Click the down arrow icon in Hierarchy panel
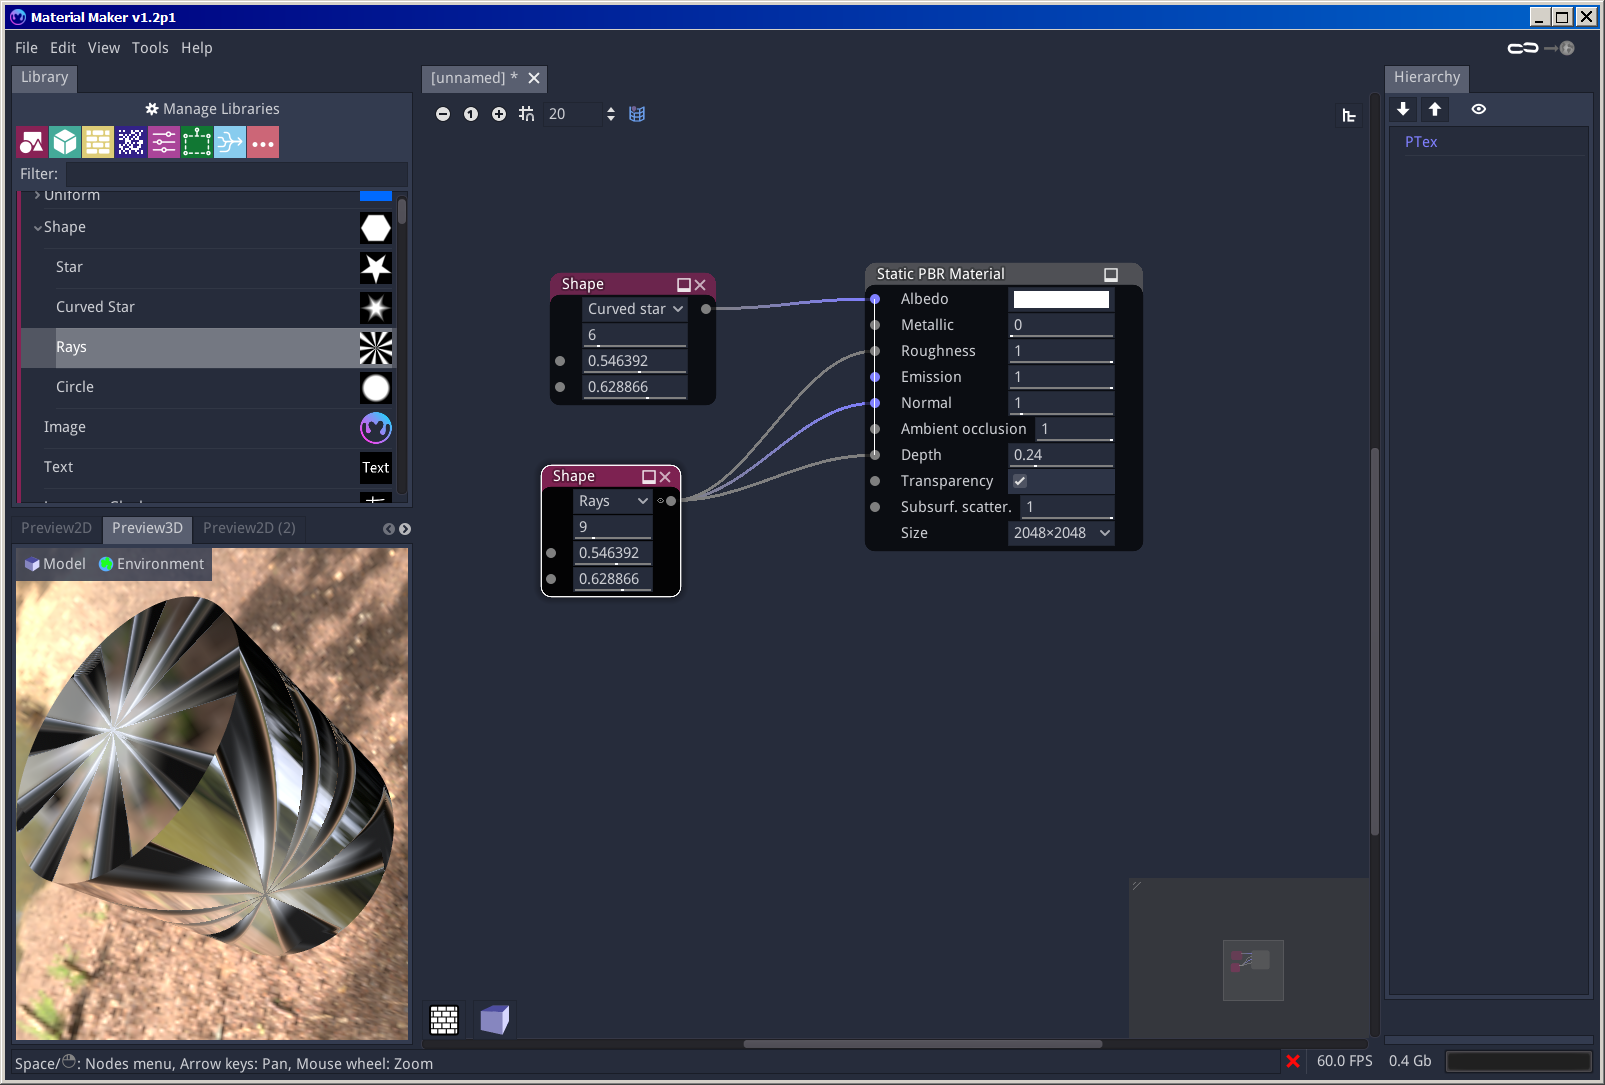 pos(1403,109)
